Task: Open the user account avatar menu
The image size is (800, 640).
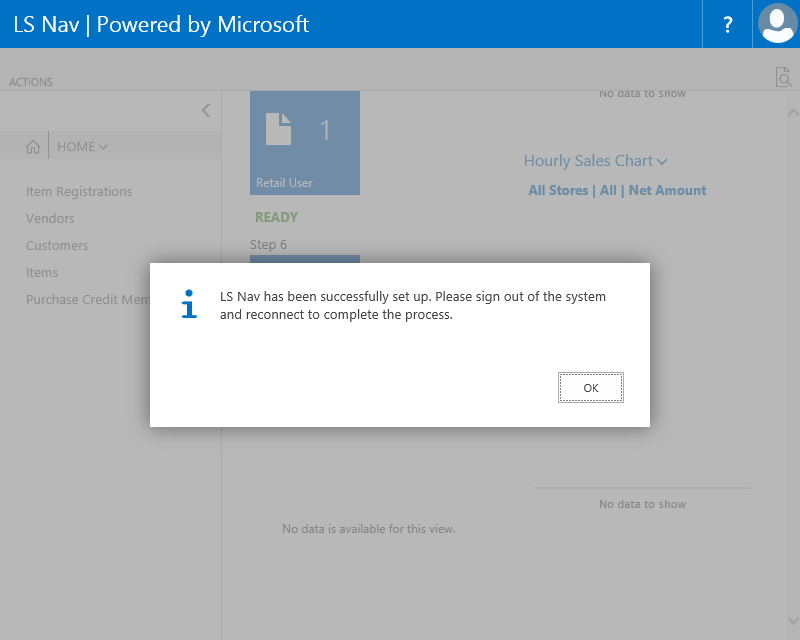Action: 777,24
